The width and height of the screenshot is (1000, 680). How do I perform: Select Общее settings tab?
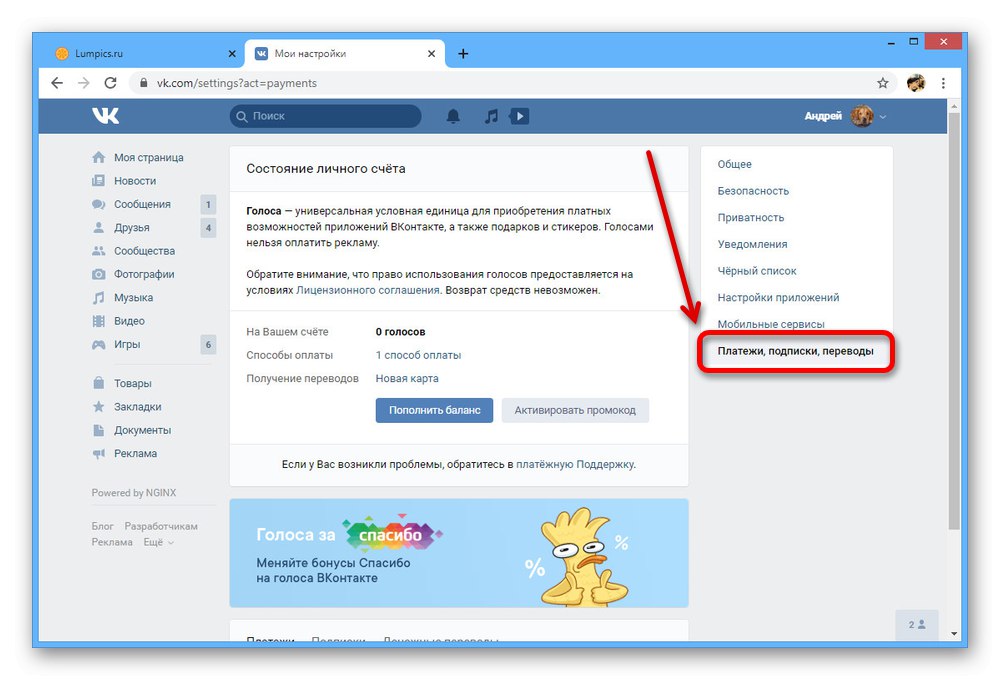(734, 164)
